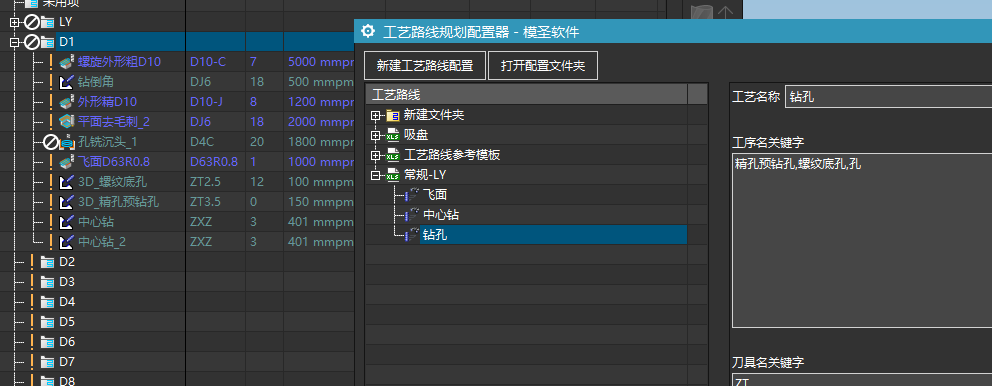
Task: Toggle the status flag on D5 folder
Action: (31, 322)
